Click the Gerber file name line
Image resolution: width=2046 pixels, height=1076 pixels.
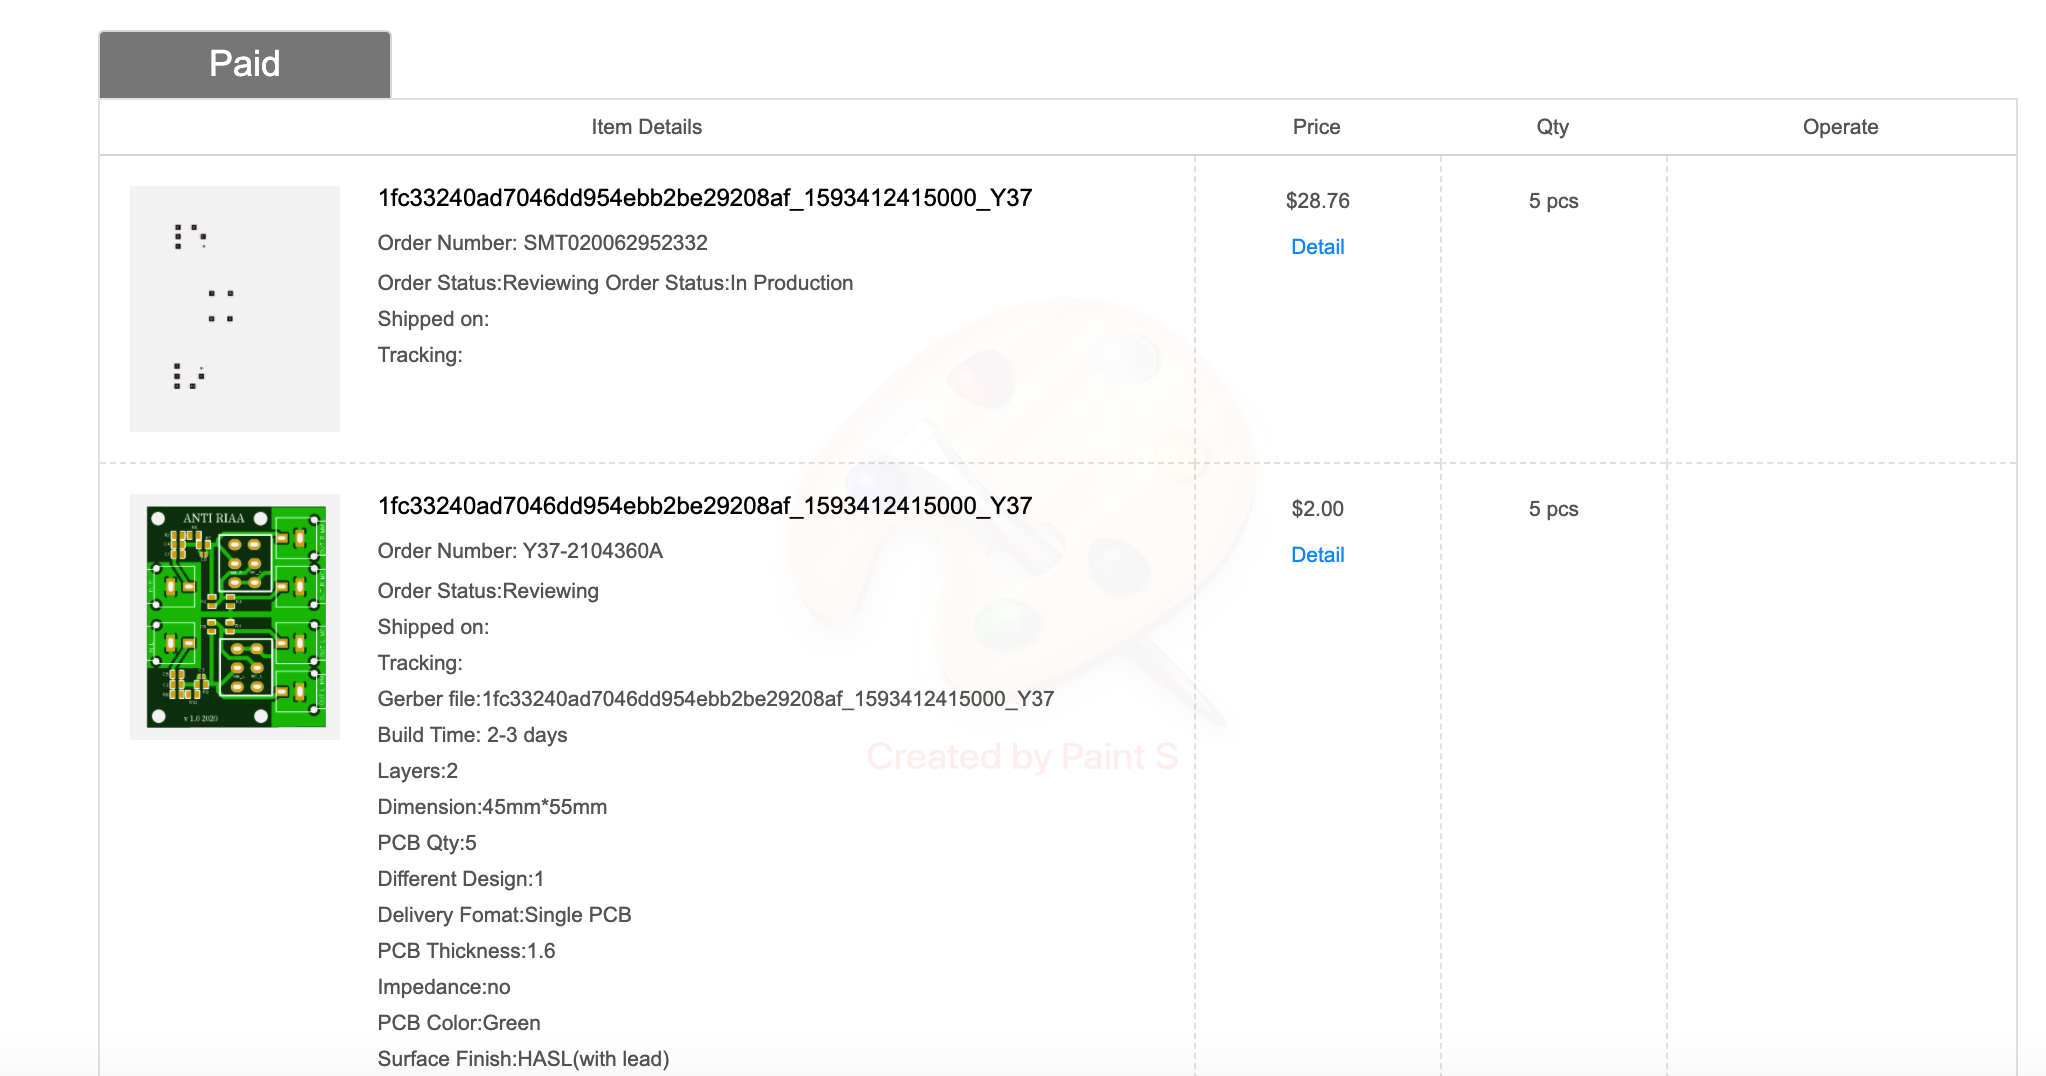pyautogui.click(x=715, y=699)
